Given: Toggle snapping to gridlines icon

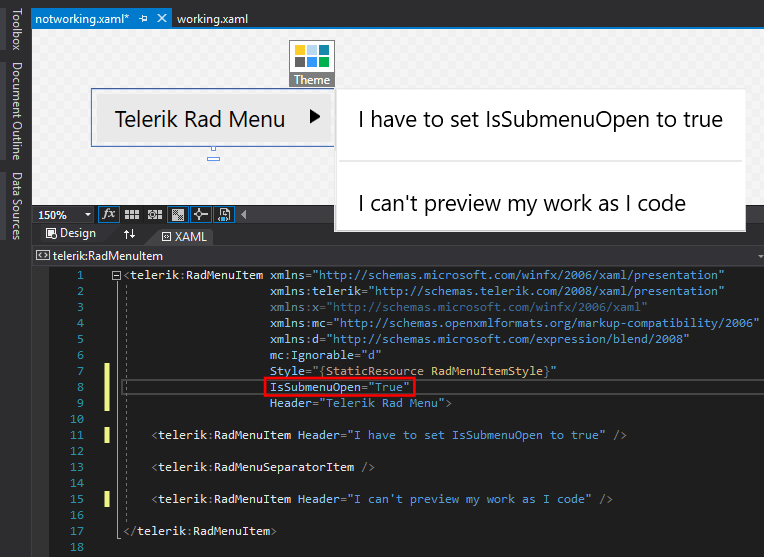Looking at the screenshot, I should (155, 214).
